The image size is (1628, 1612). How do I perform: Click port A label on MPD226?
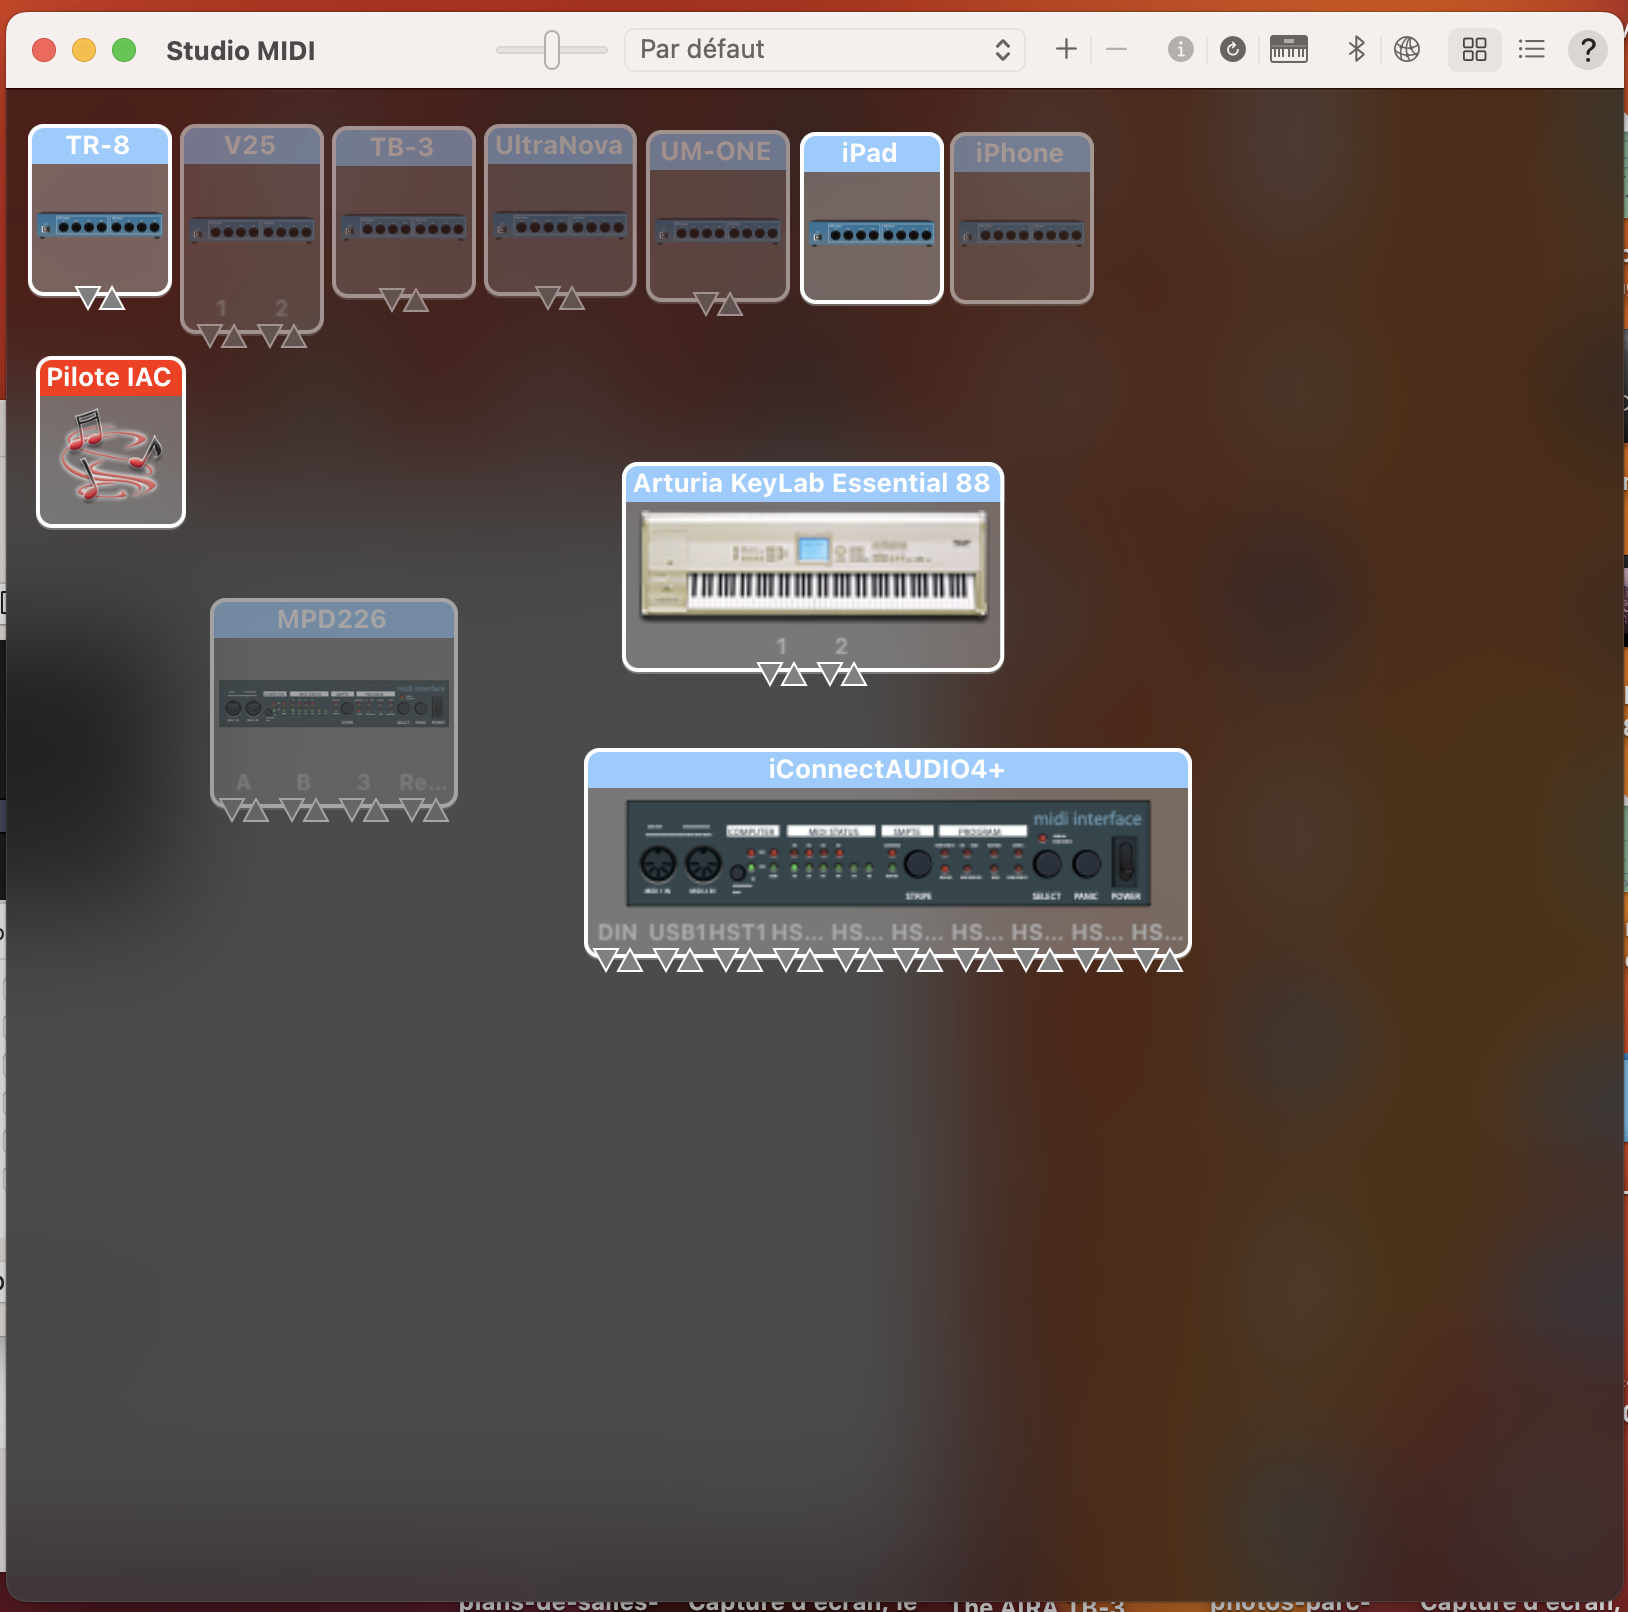click(243, 782)
